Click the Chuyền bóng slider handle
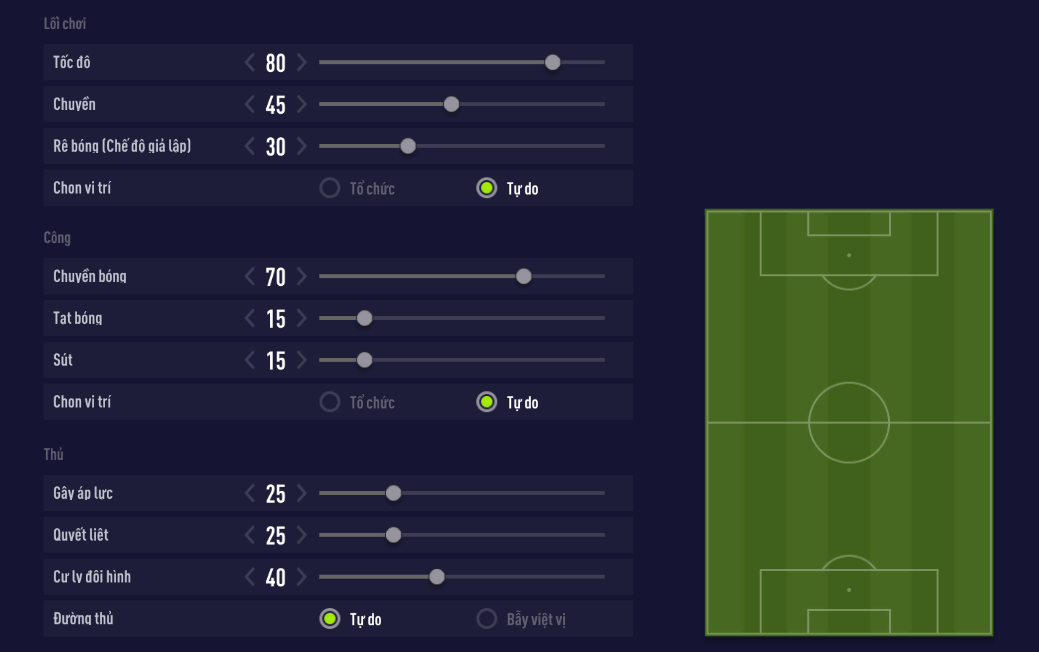 pos(524,276)
